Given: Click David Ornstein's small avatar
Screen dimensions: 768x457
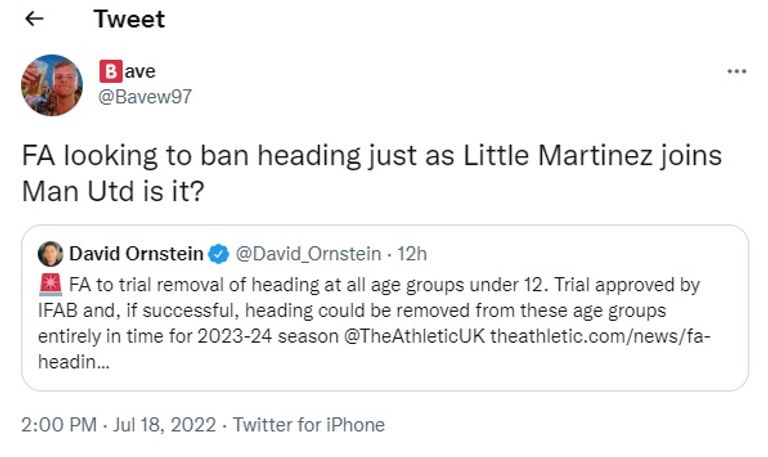Looking at the screenshot, I should [49, 252].
